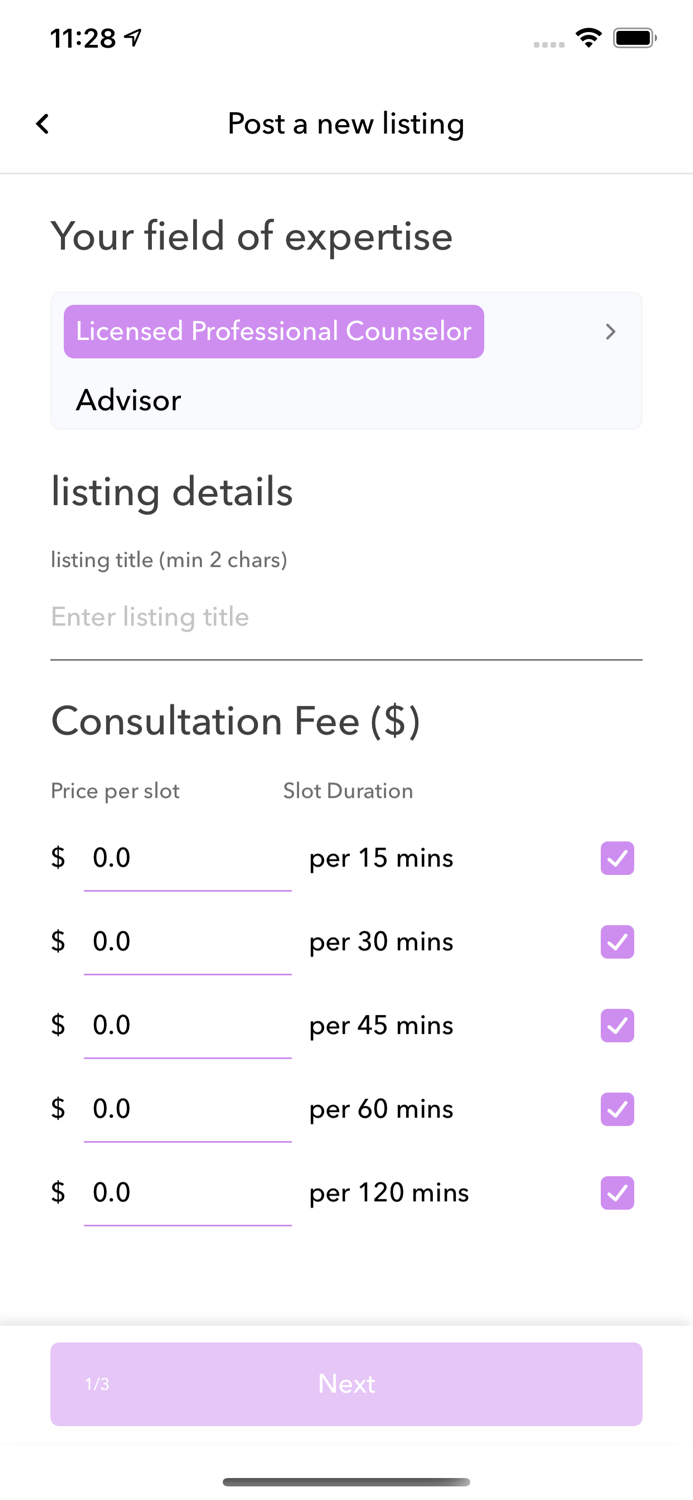Toggle the per 45 mins checkbox

617,1026
